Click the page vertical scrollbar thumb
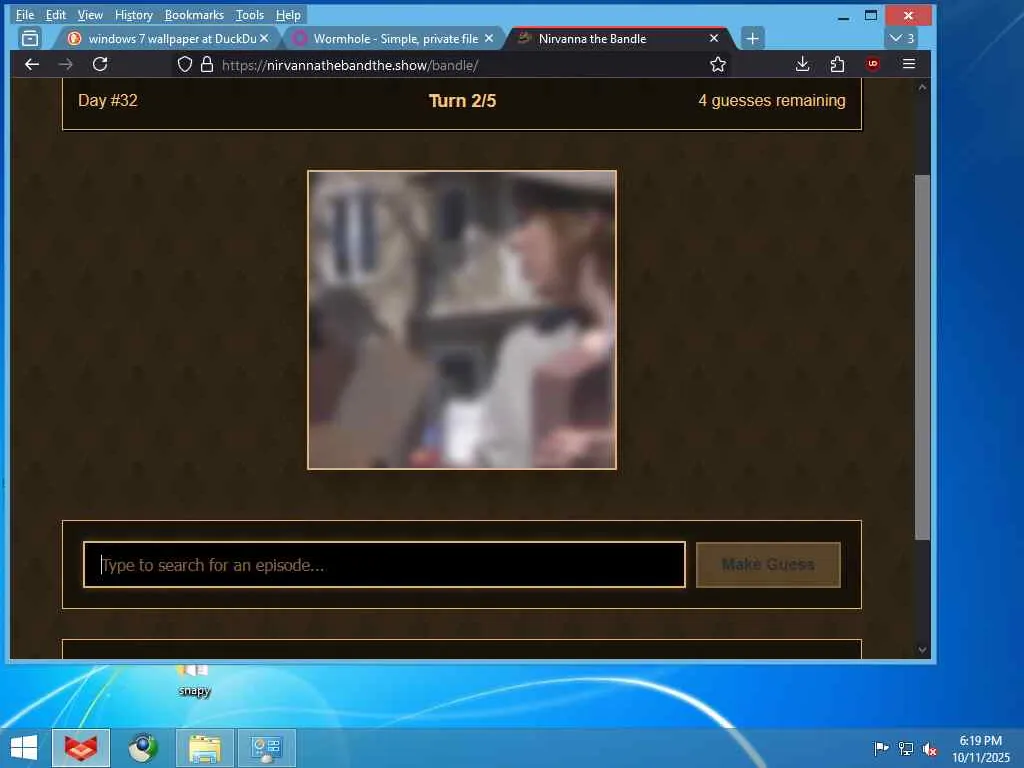Screen dimensions: 1024x768 coord(922,357)
